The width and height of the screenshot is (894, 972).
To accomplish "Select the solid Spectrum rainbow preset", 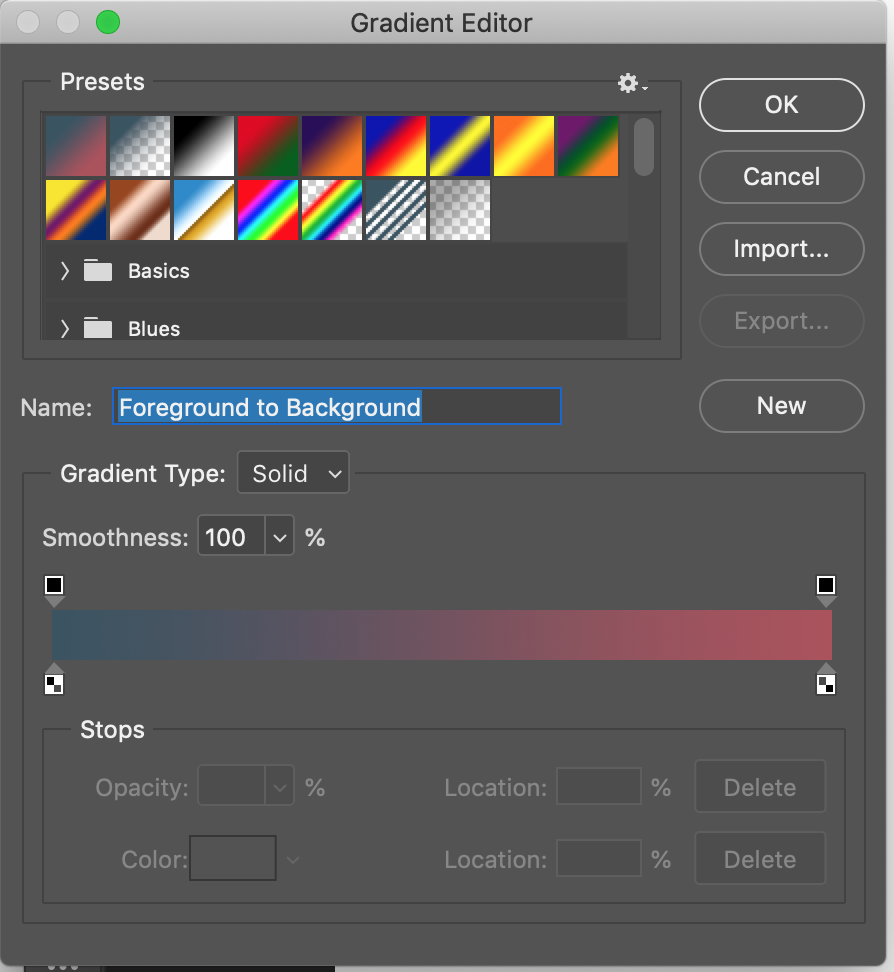I will coord(268,210).
